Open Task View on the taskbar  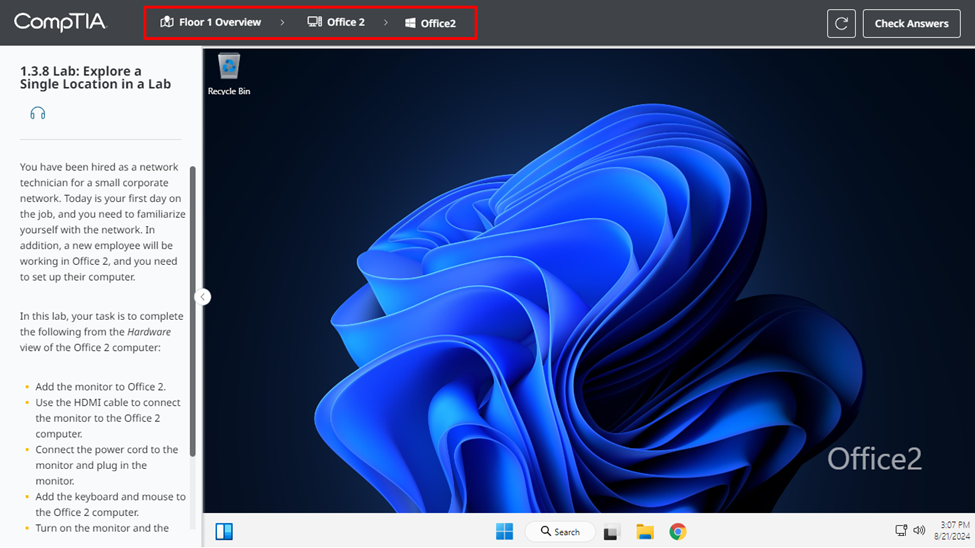tap(612, 532)
